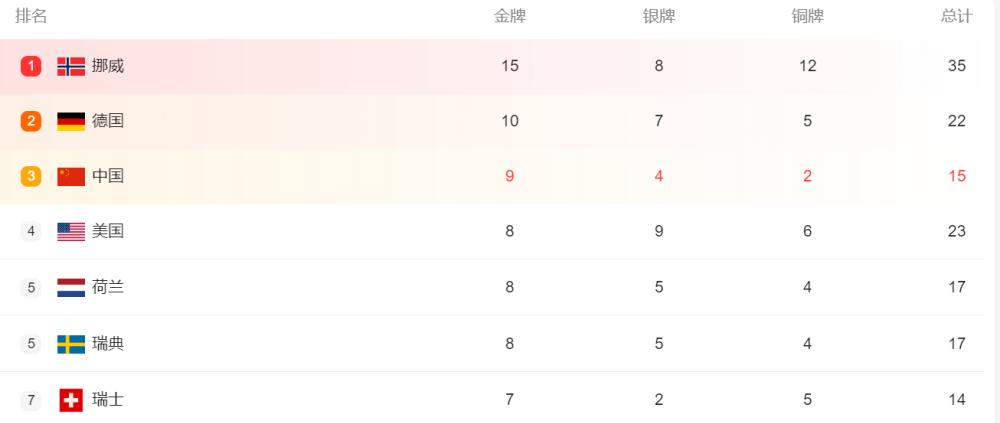
Task: Select the 铜牌 column header
Action: 808,17
